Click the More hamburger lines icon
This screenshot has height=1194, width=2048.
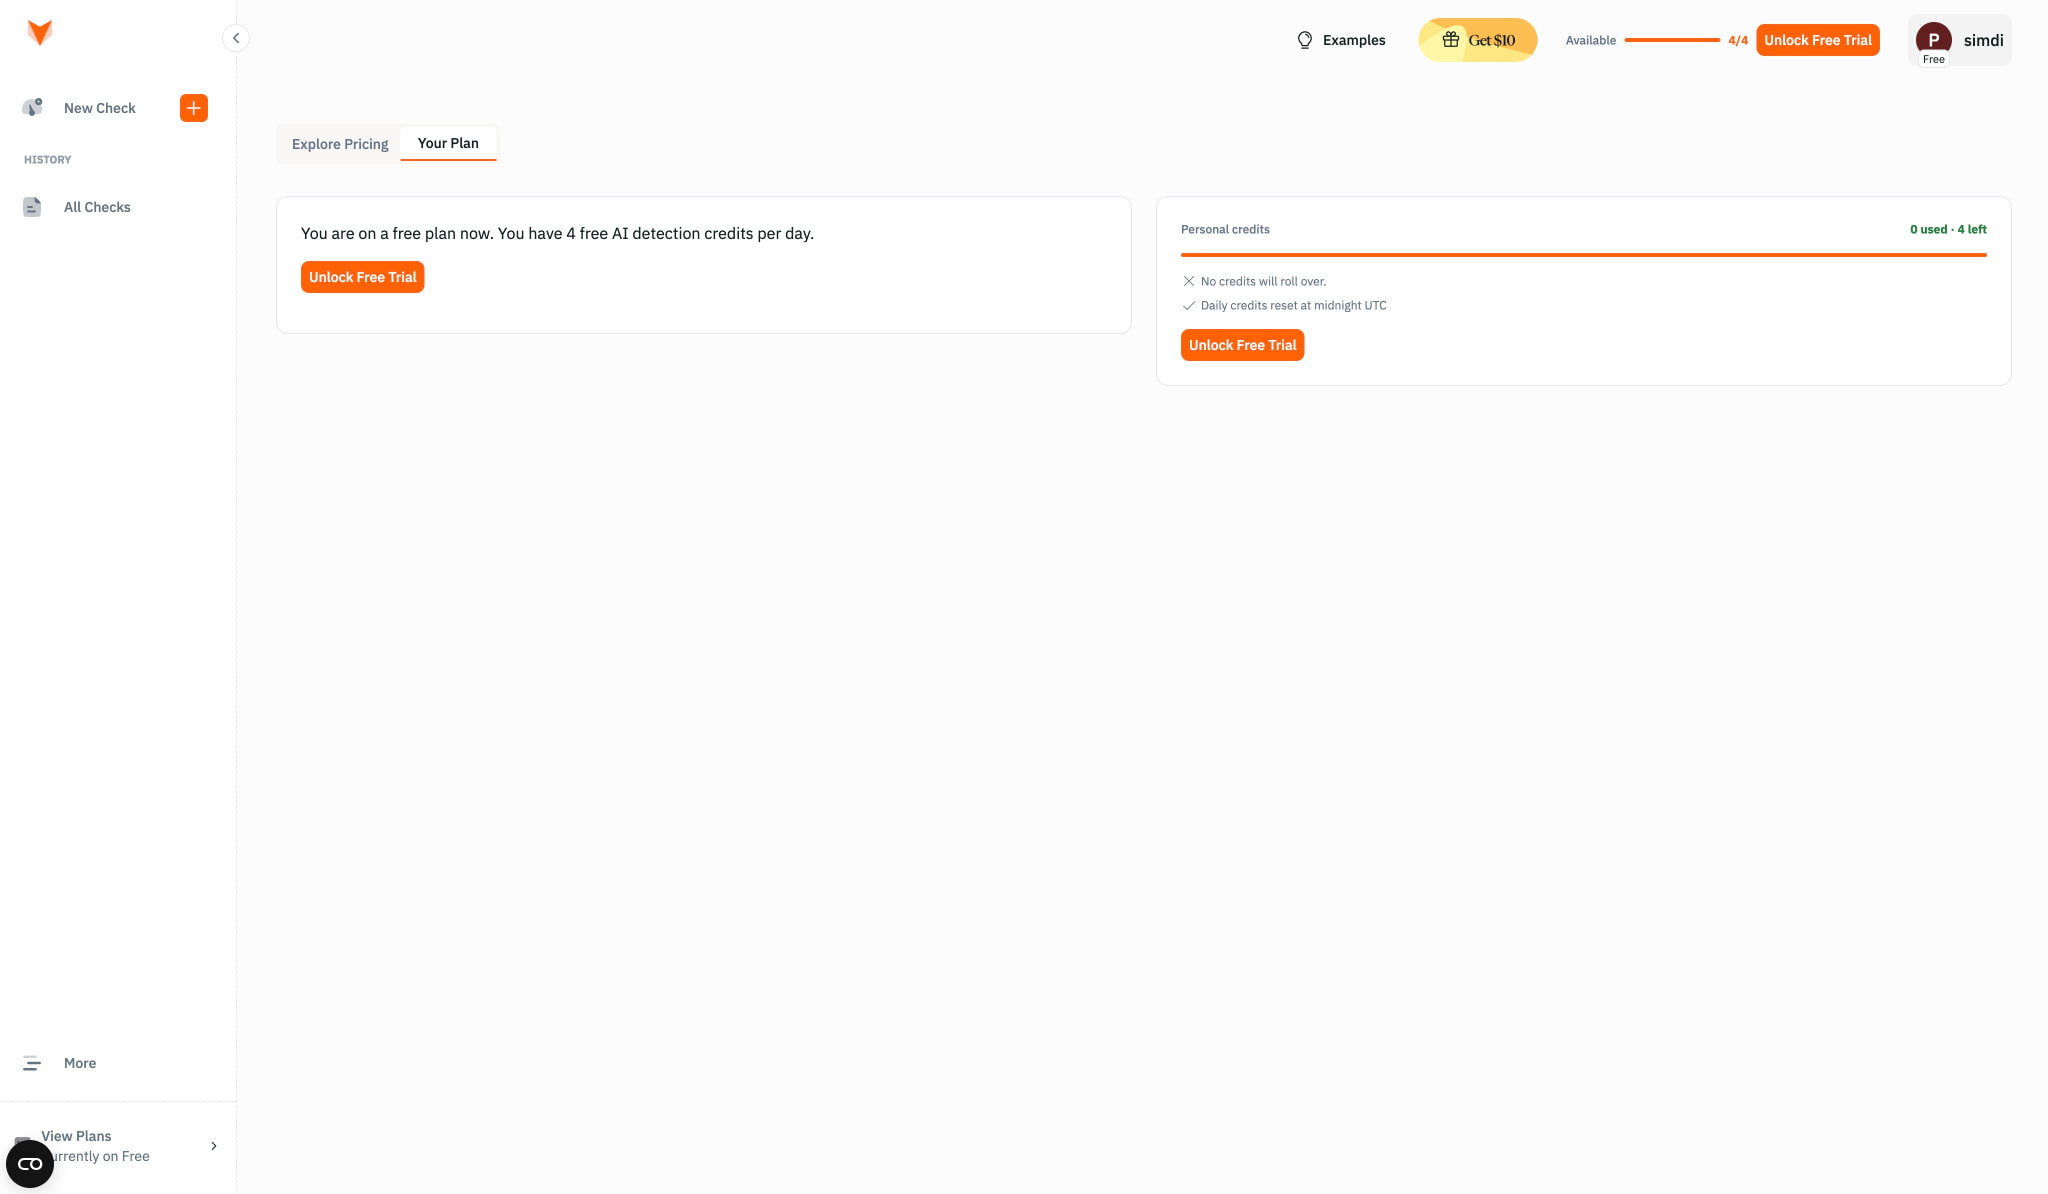pos(32,1063)
